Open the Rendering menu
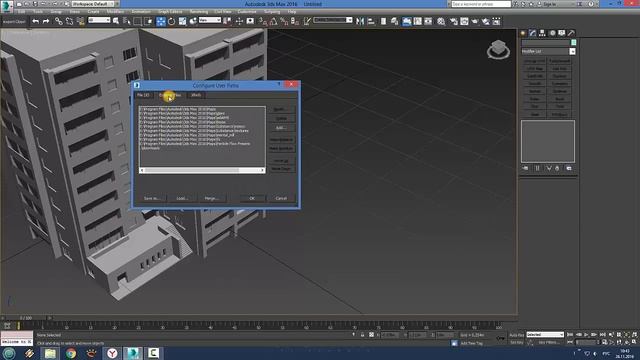The image size is (640, 360). click(199, 12)
